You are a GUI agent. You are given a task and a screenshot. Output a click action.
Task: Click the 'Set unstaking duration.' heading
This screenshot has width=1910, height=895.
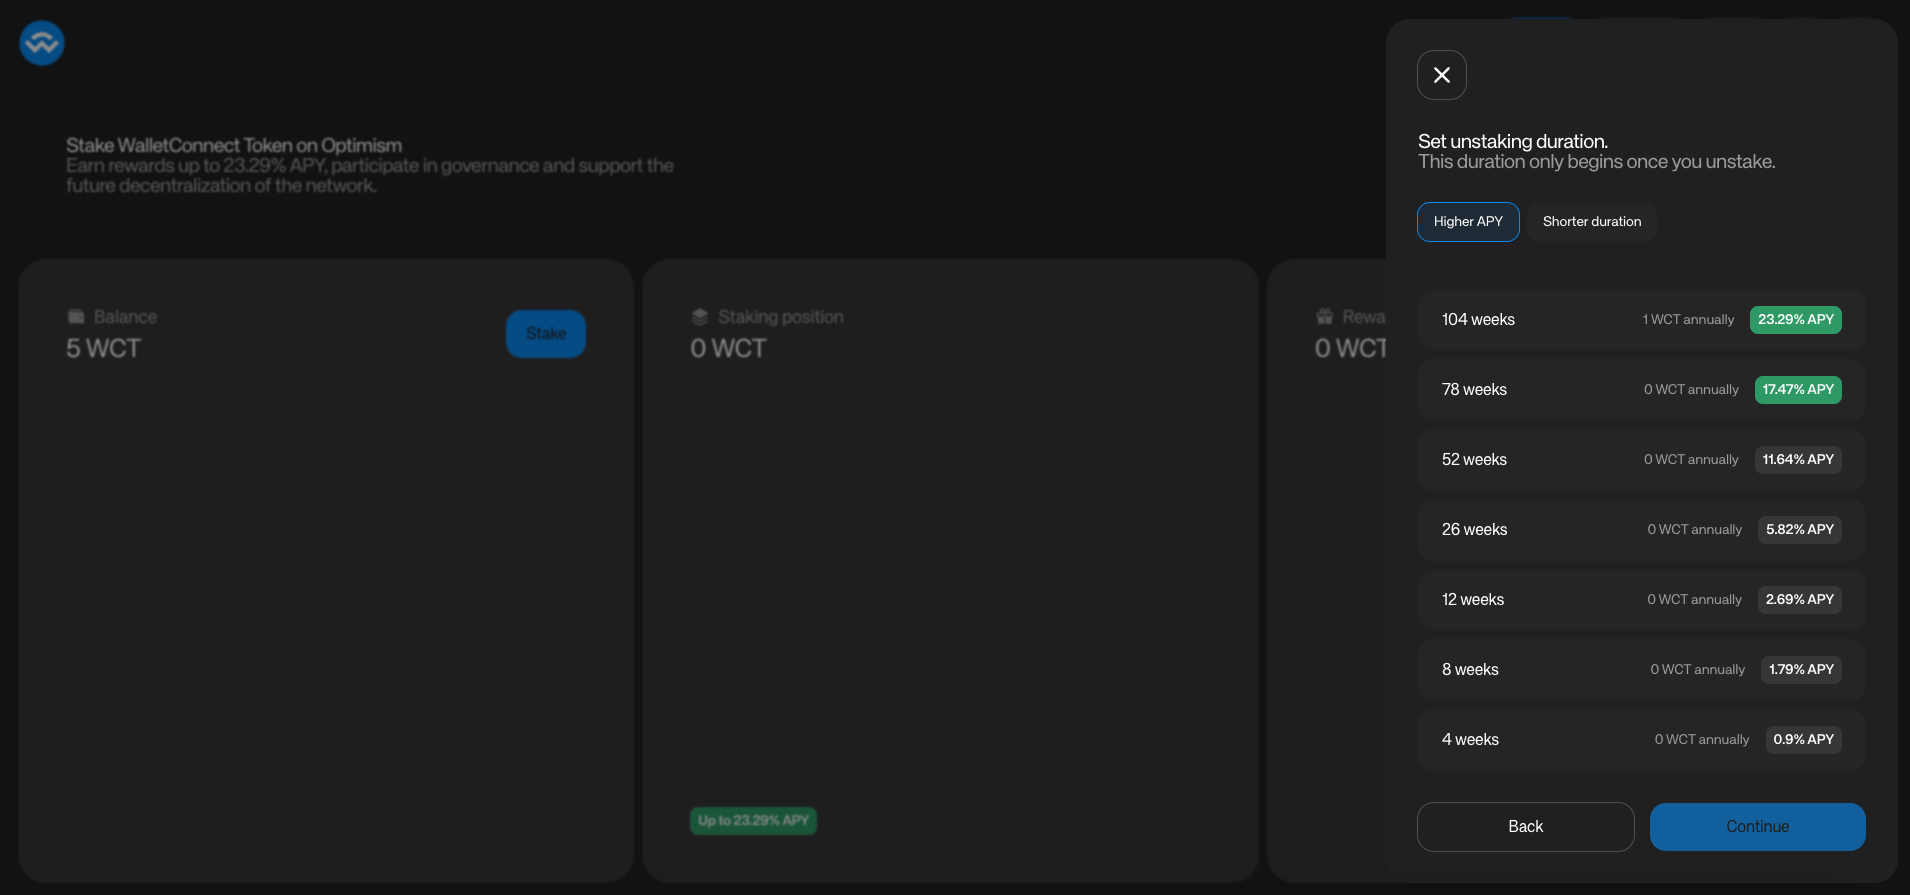[x=1512, y=142]
